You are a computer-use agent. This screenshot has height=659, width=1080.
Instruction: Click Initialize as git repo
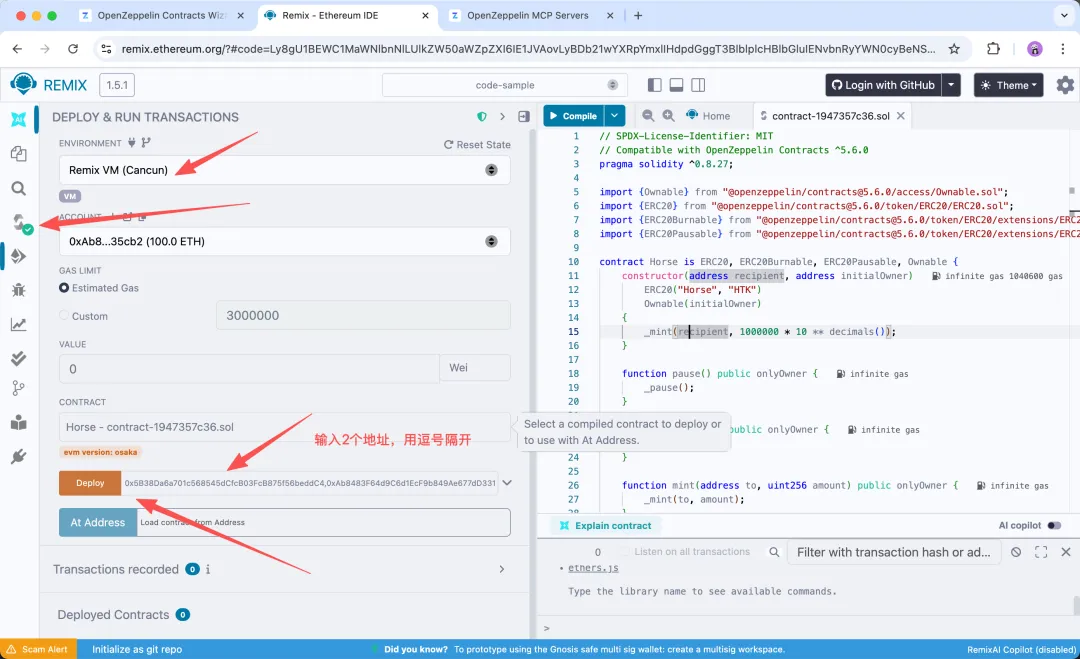click(x=137, y=649)
